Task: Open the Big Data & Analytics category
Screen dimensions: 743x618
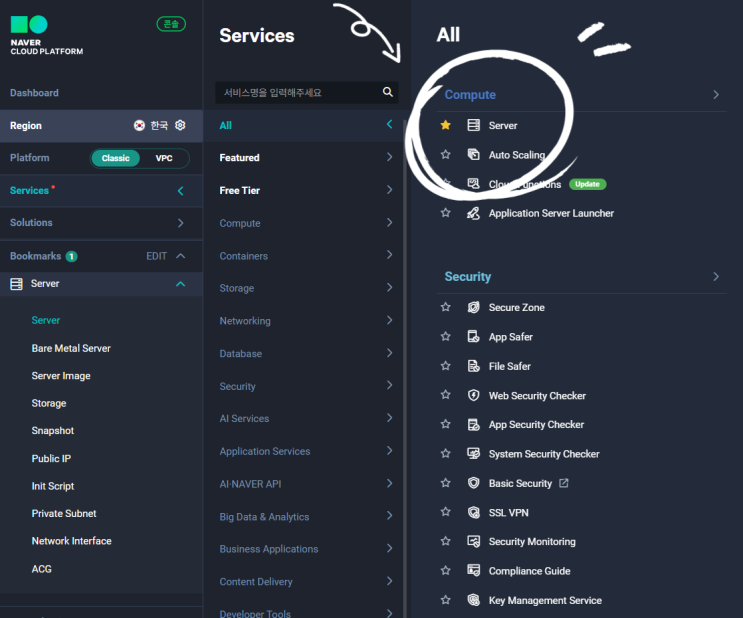Action: click(306, 517)
